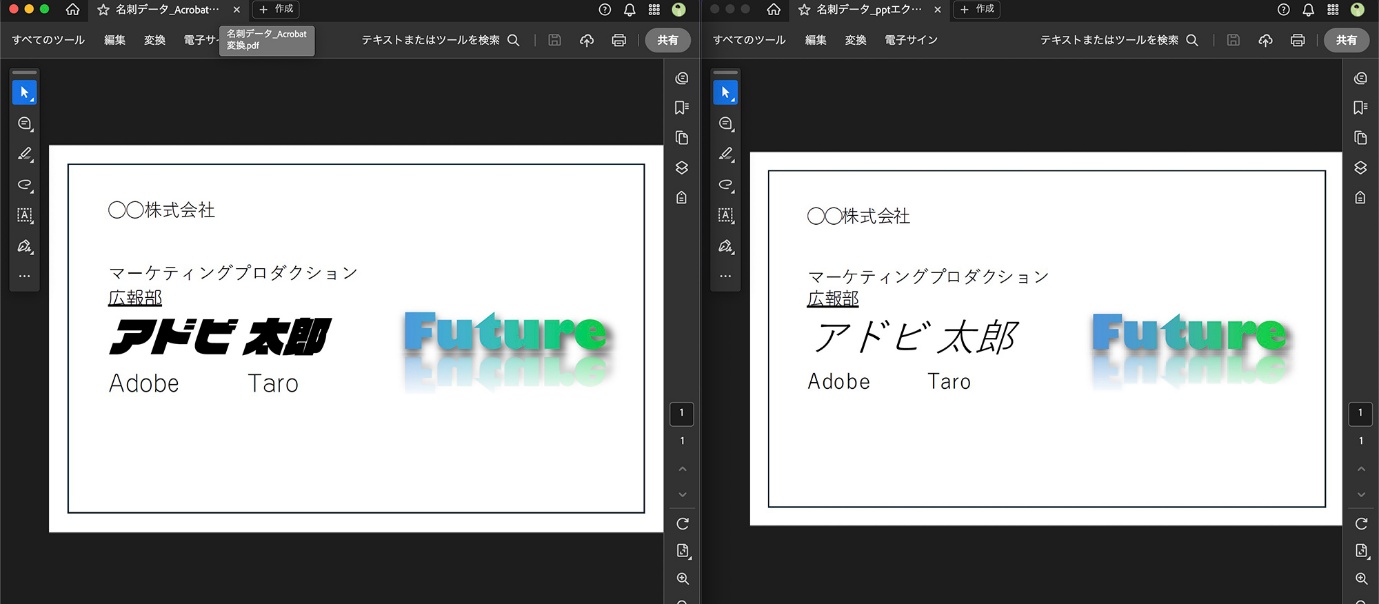Image resolution: width=1379 pixels, height=604 pixels.
Task: Save the file in left window
Action: (x=555, y=40)
